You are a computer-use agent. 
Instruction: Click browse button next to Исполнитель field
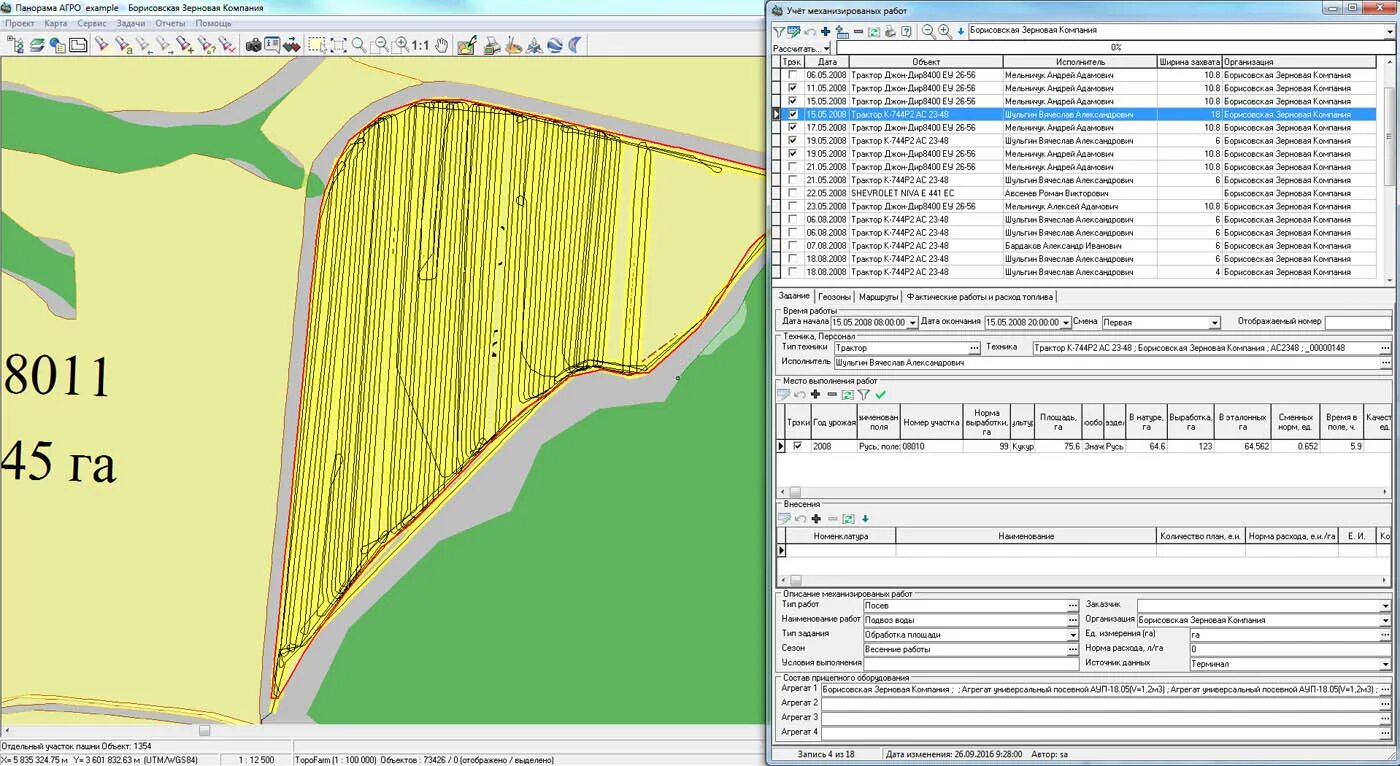point(1385,363)
